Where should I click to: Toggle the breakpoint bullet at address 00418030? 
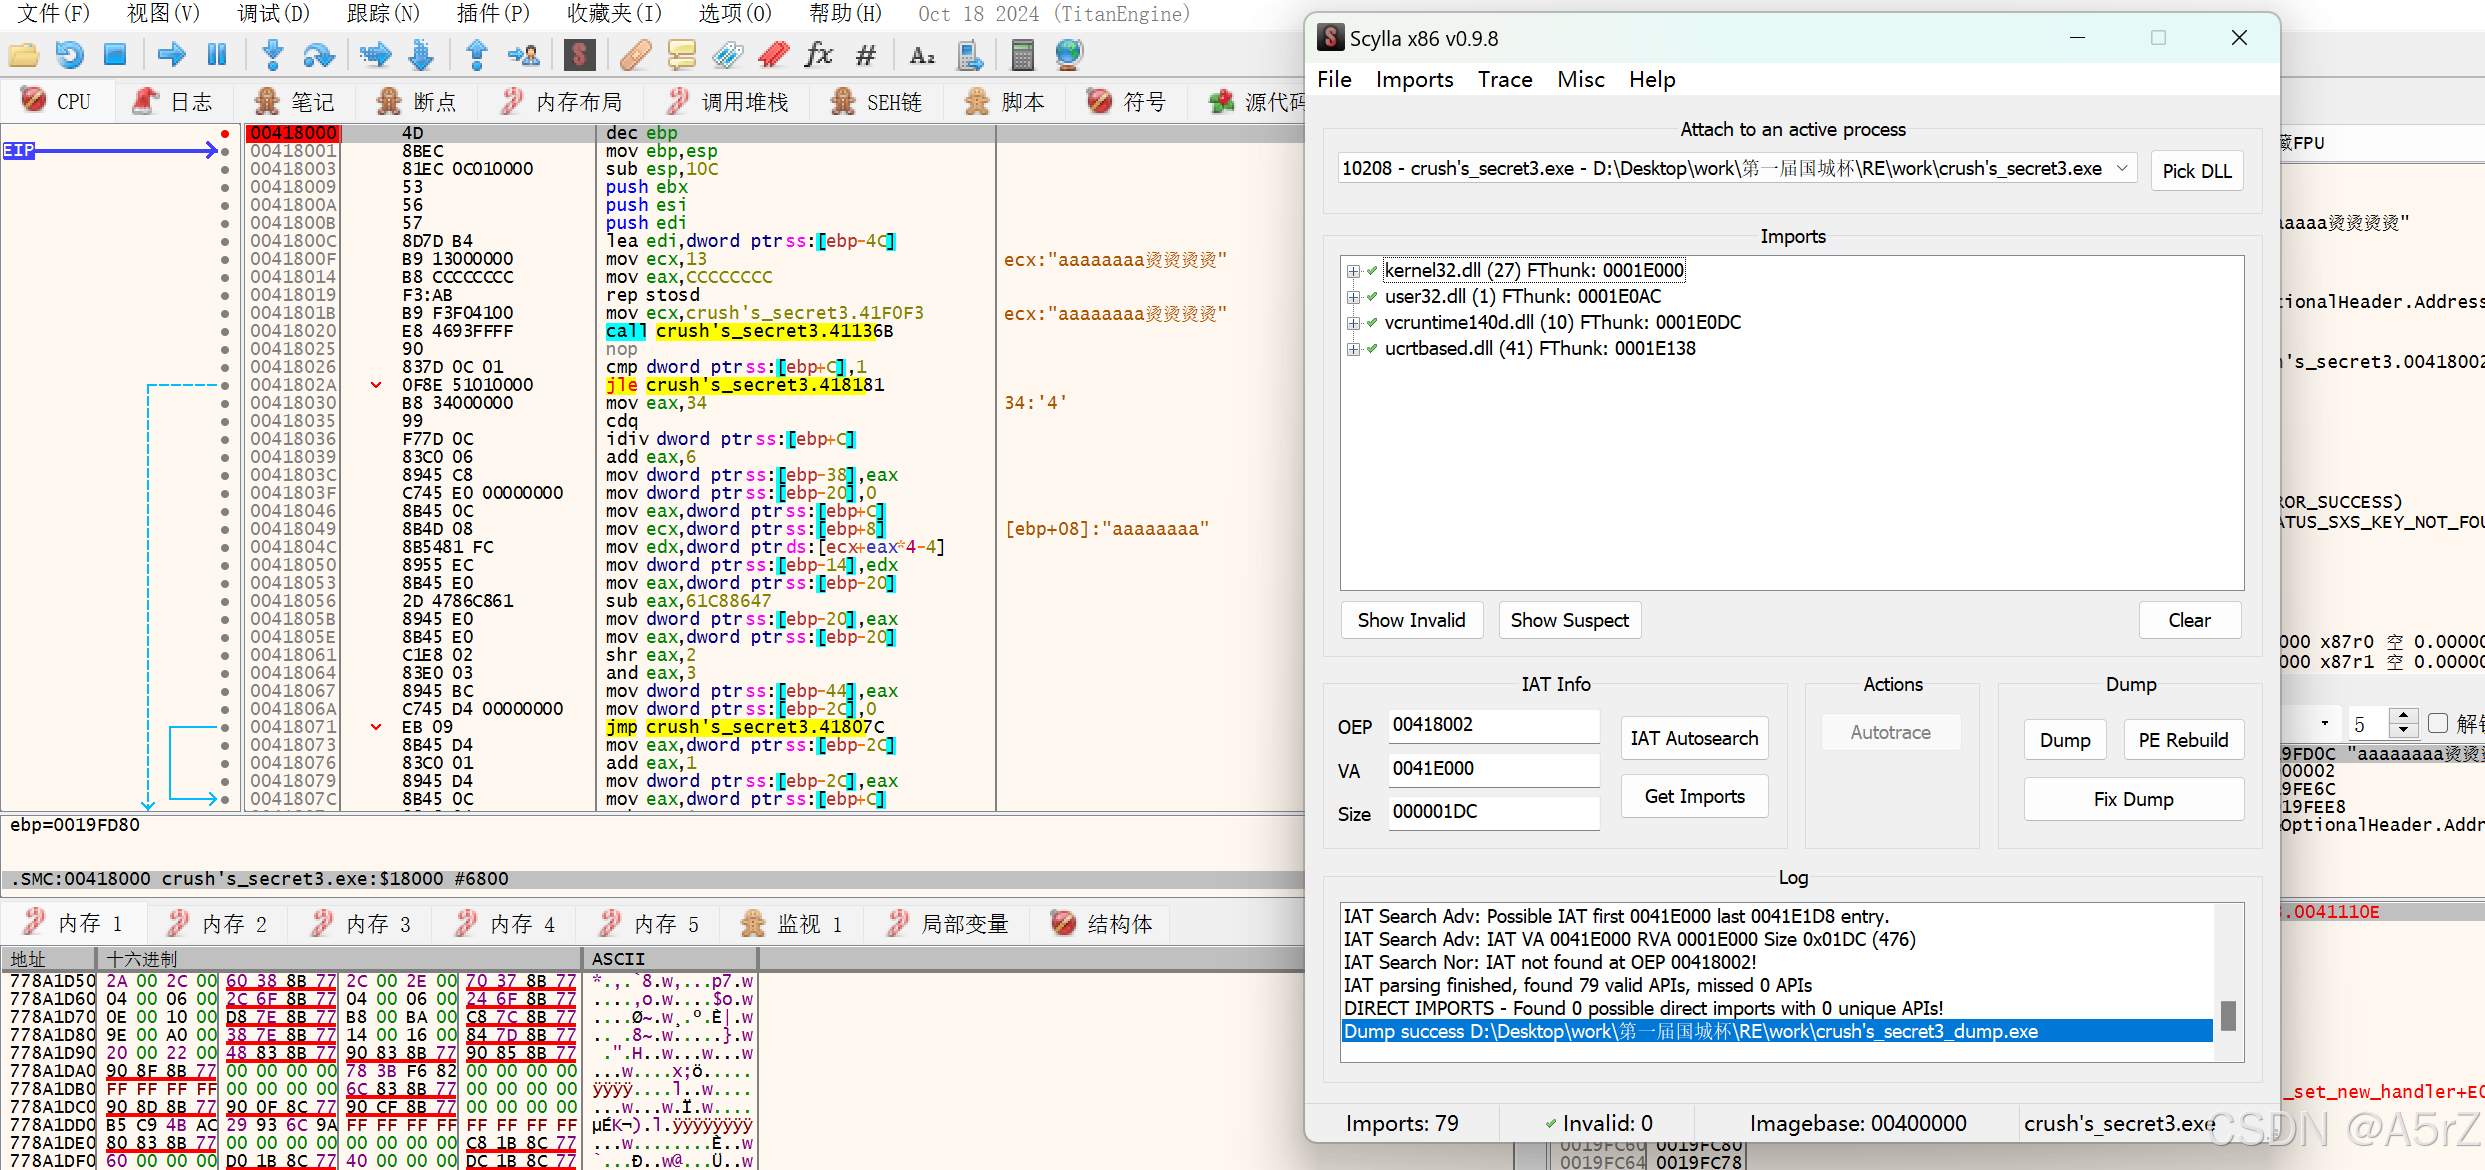tap(225, 403)
